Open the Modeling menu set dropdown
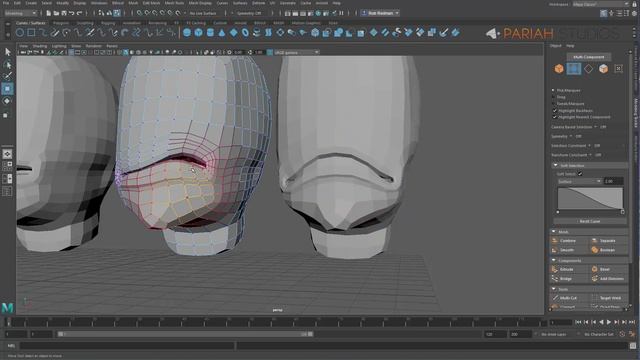The image size is (640, 360). 20,13
